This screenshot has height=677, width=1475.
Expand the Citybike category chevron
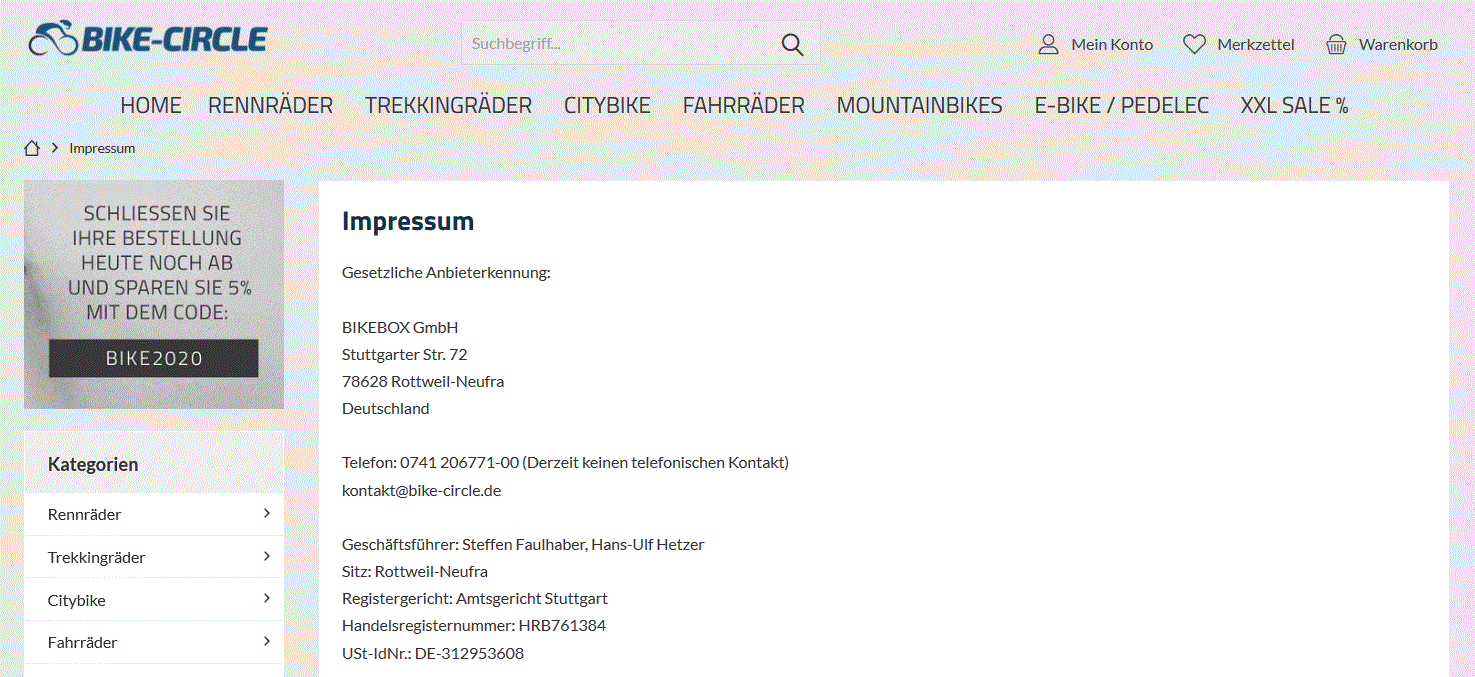coord(267,599)
